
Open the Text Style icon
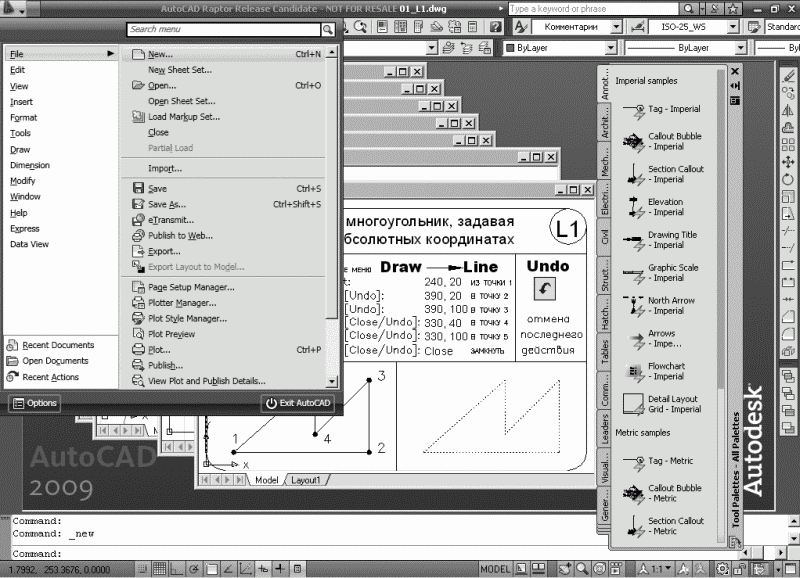click(x=521, y=27)
